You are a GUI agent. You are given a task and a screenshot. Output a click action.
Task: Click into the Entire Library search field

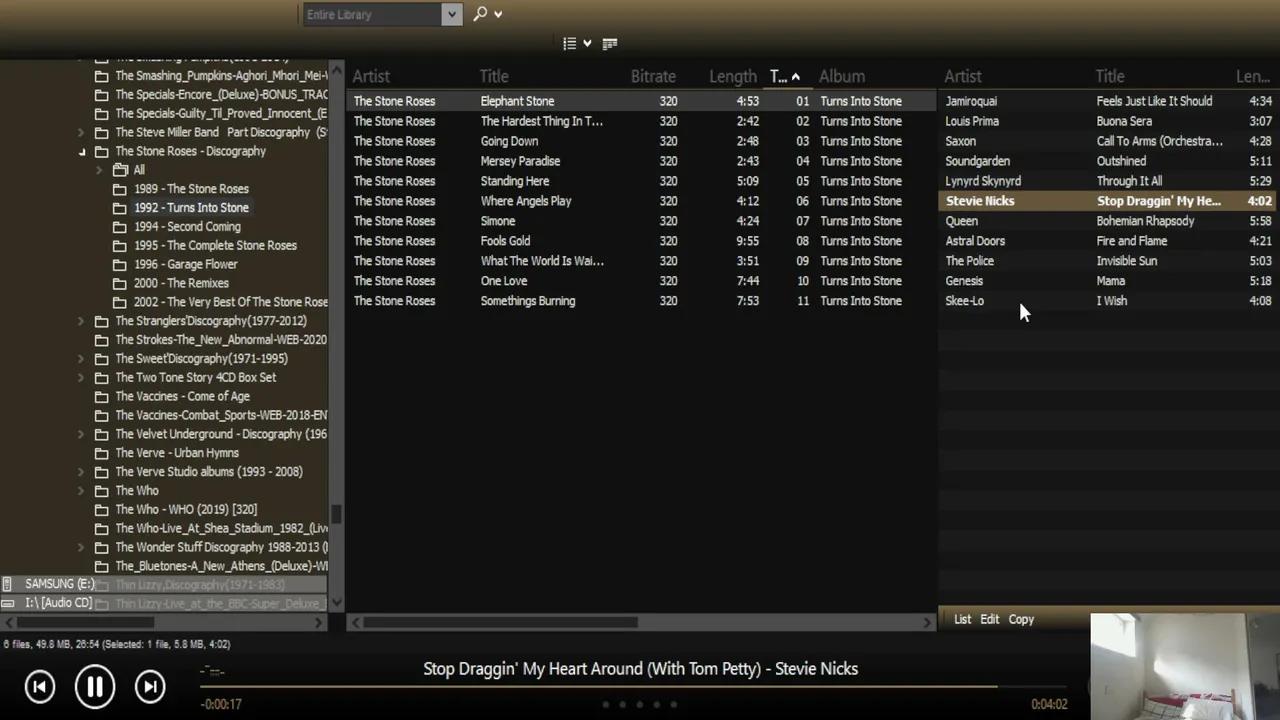[x=372, y=14]
